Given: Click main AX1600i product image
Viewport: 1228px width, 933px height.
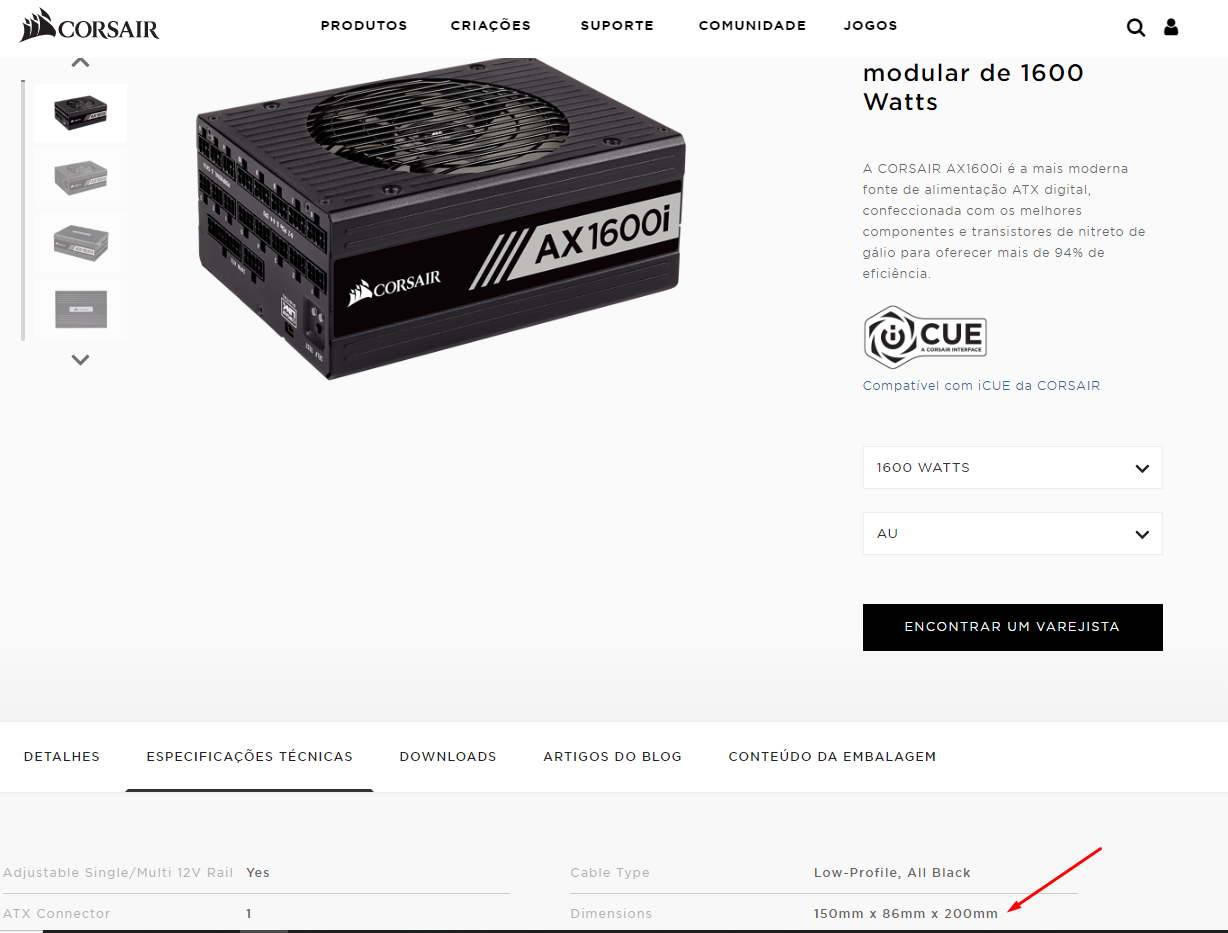Looking at the screenshot, I should coord(440,218).
